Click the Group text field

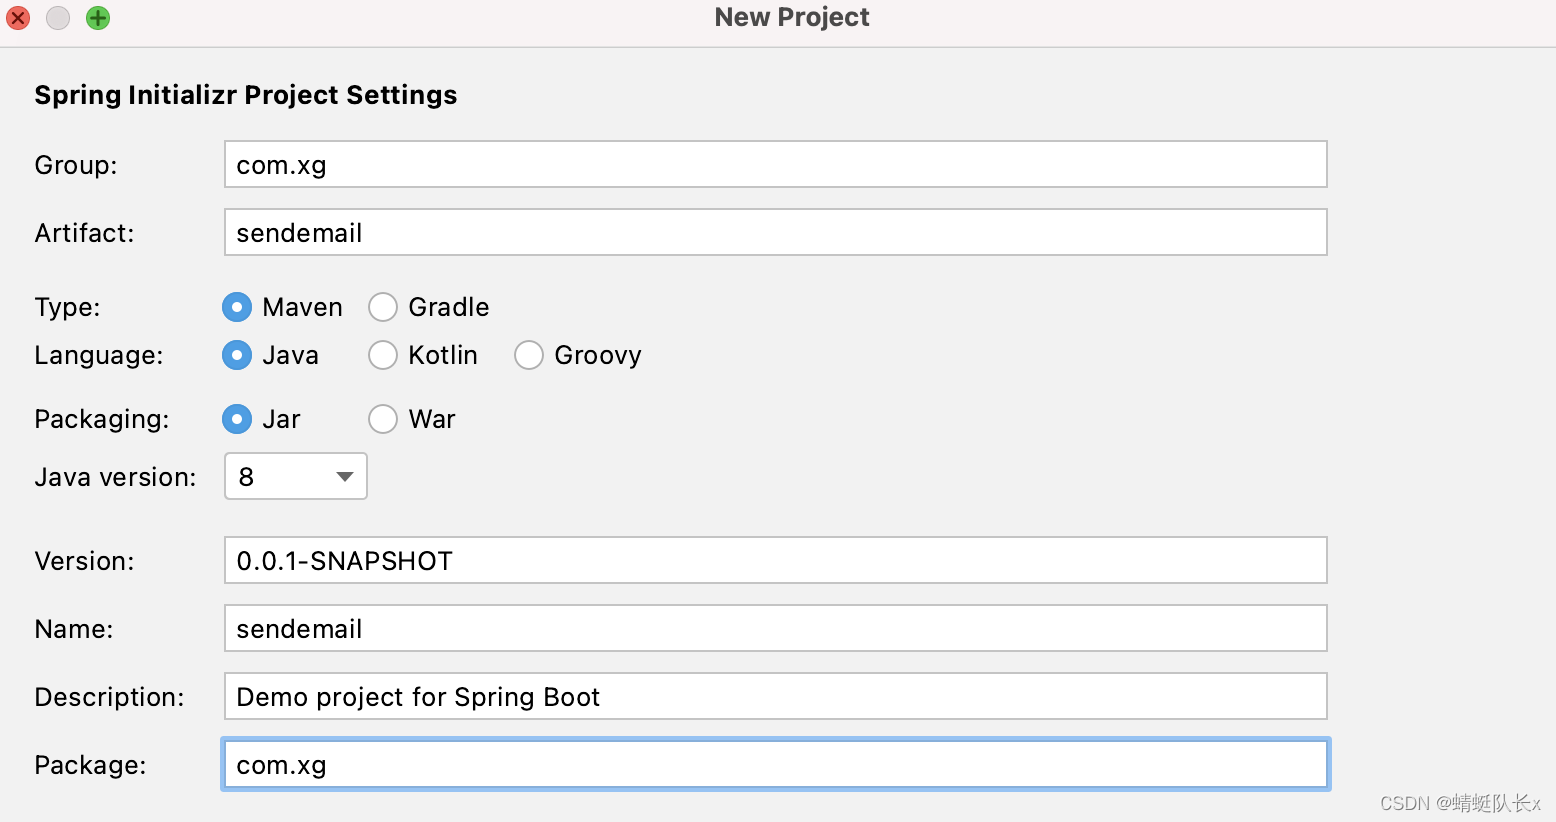pyautogui.click(x=775, y=164)
